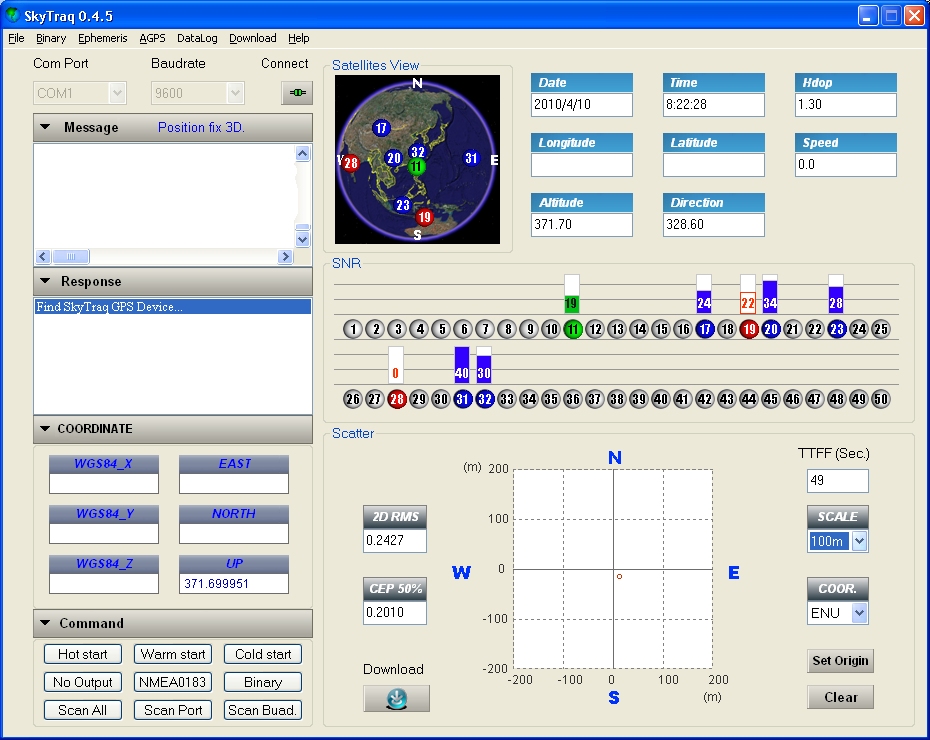Click the Set Origin button
This screenshot has height=740, width=930.
840,661
